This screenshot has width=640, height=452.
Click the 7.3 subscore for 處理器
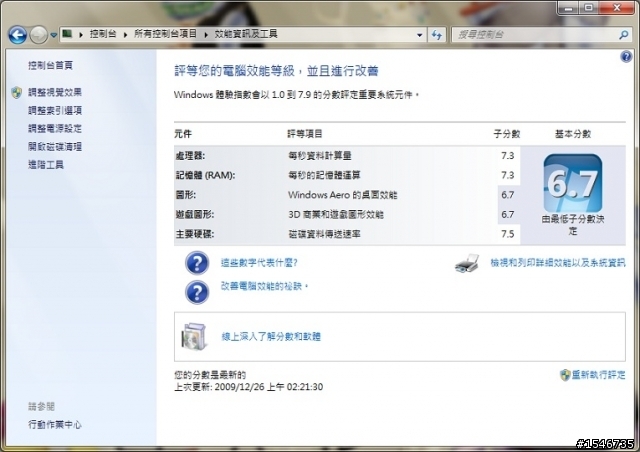click(x=508, y=156)
